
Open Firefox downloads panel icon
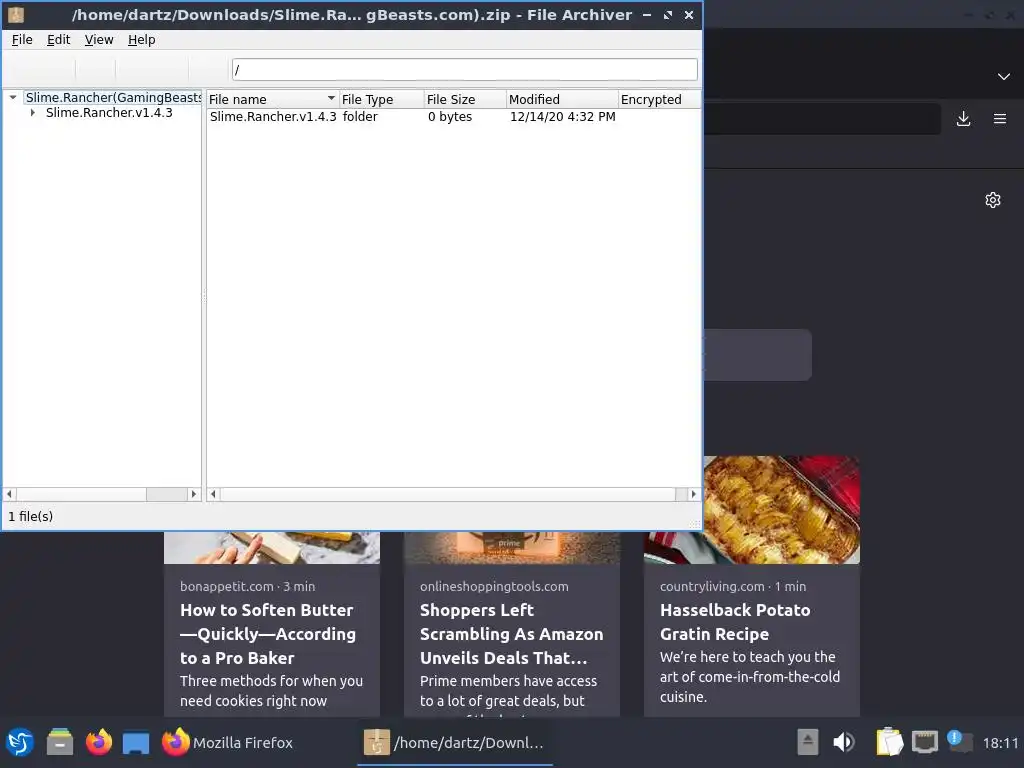point(963,119)
